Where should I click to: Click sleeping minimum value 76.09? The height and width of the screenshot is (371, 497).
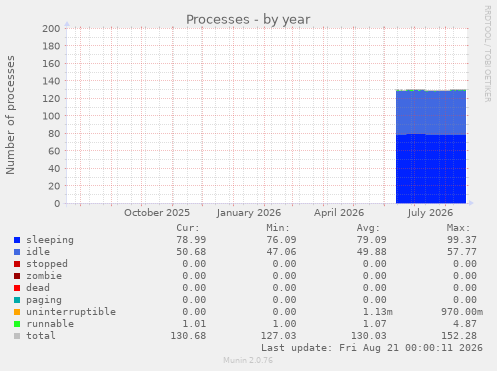281,240
